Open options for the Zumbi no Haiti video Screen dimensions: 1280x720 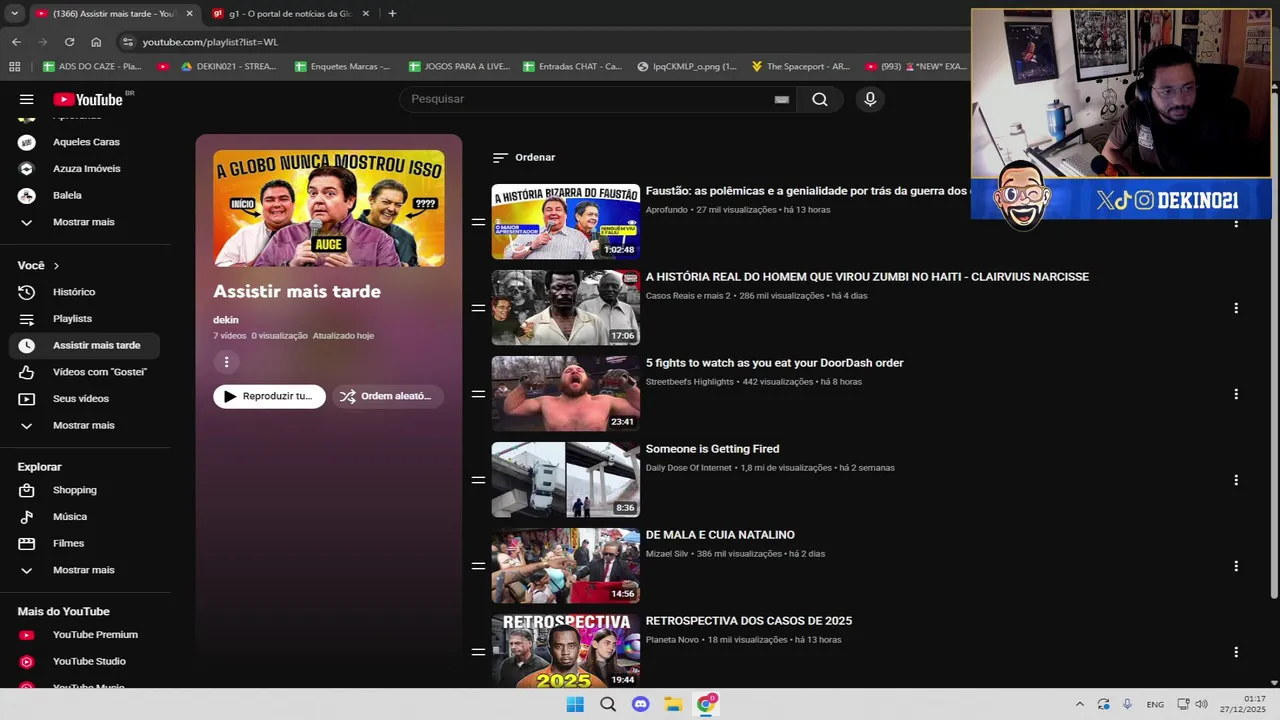tap(1236, 308)
